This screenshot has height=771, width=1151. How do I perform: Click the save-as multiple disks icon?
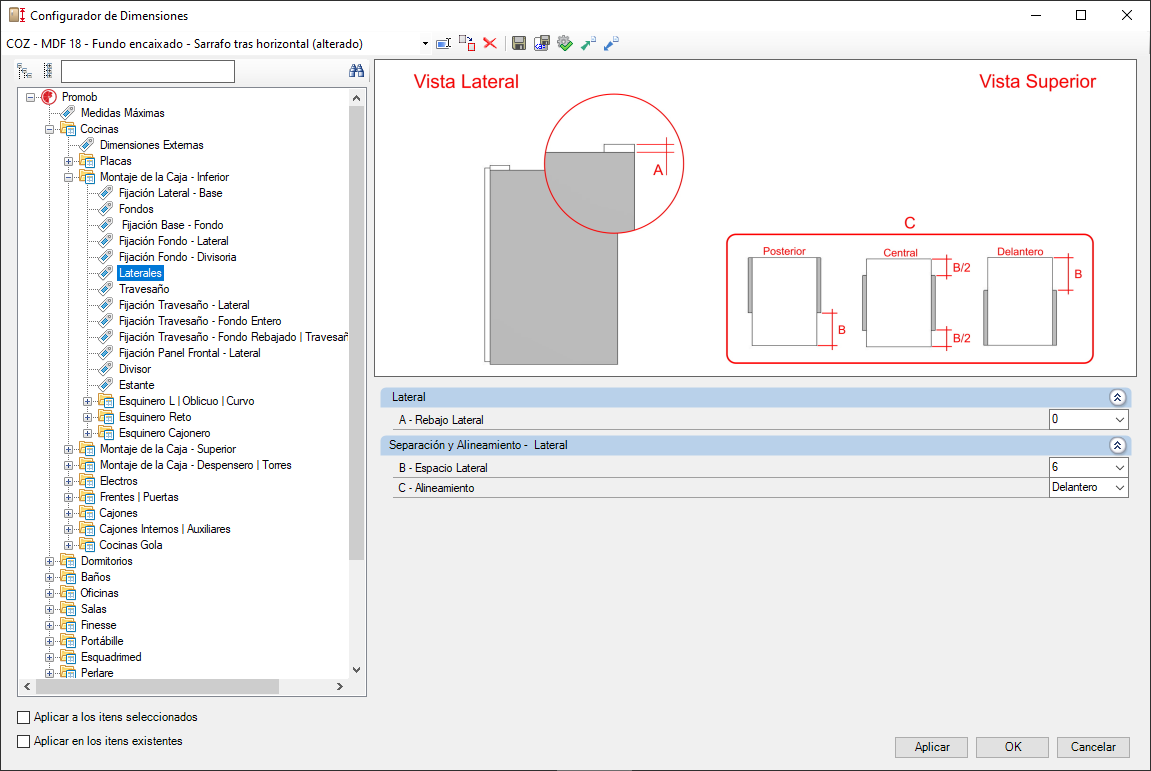pos(542,43)
